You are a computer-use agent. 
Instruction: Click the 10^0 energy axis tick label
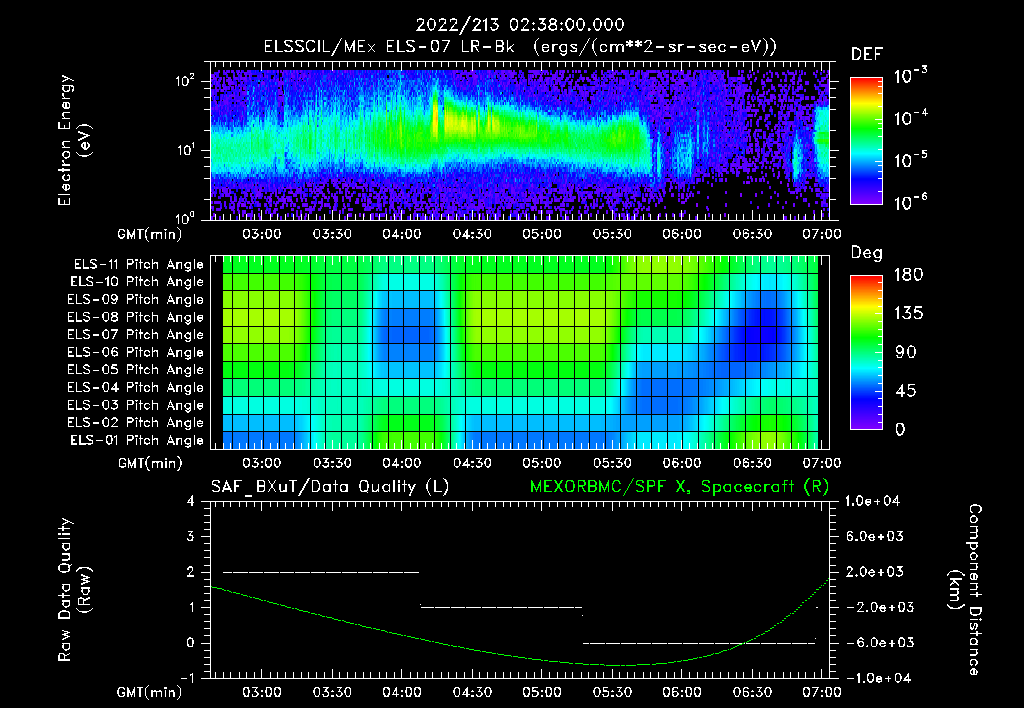tap(185, 218)
